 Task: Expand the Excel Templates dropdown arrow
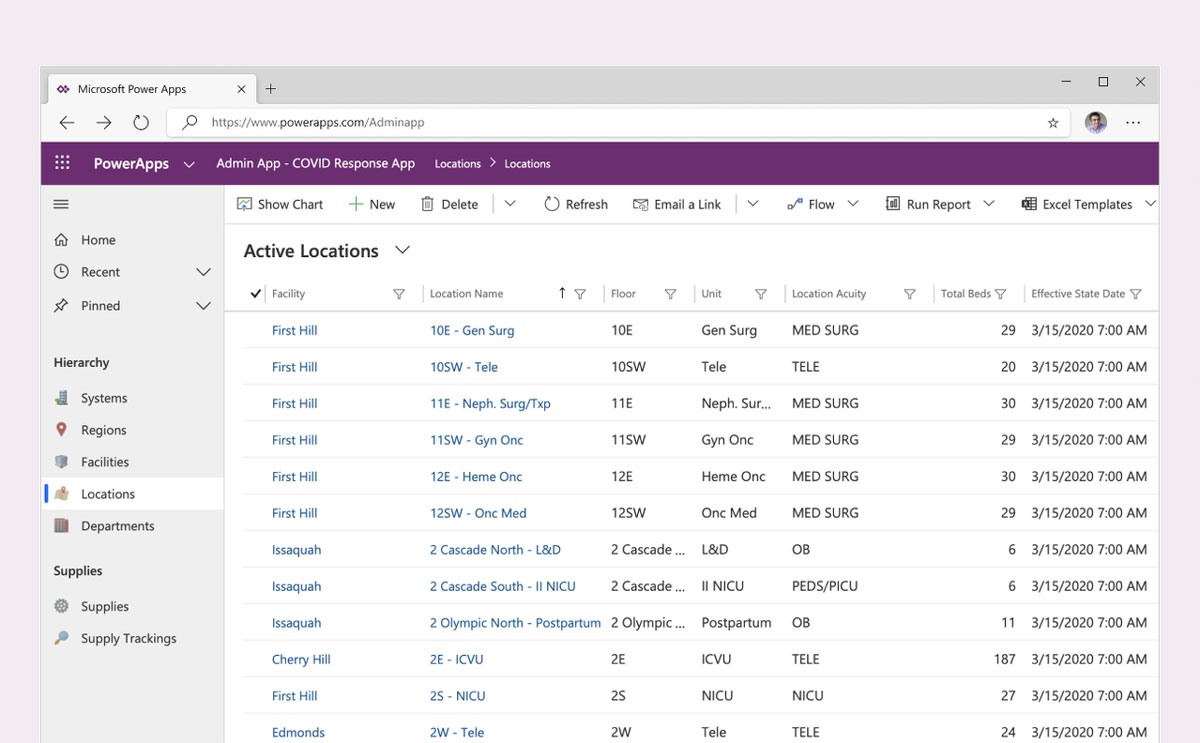(1150, 204)
